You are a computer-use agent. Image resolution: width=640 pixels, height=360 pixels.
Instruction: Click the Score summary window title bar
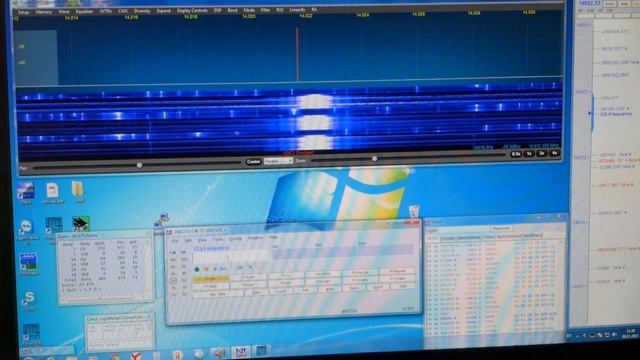click(103, 236)
